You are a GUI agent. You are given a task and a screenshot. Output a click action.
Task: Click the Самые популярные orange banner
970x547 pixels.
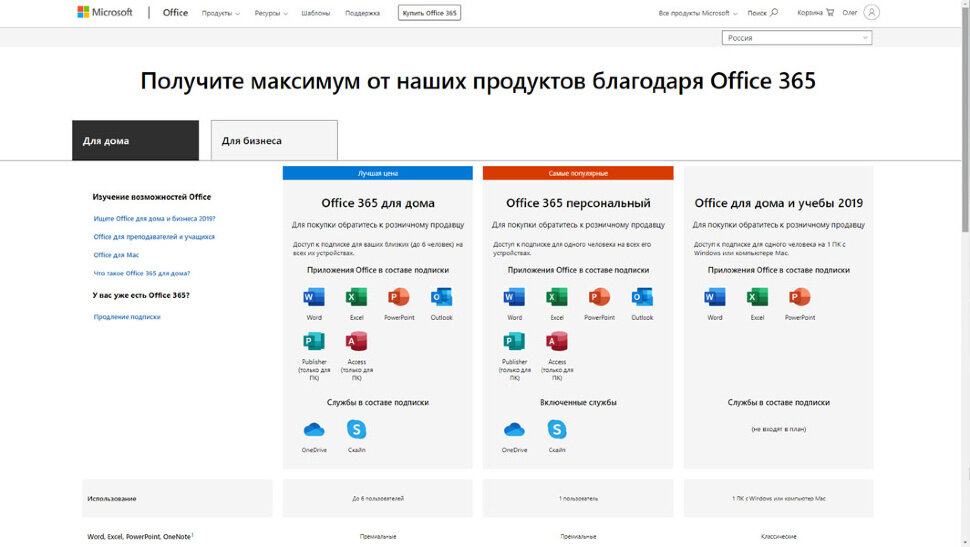578,173
